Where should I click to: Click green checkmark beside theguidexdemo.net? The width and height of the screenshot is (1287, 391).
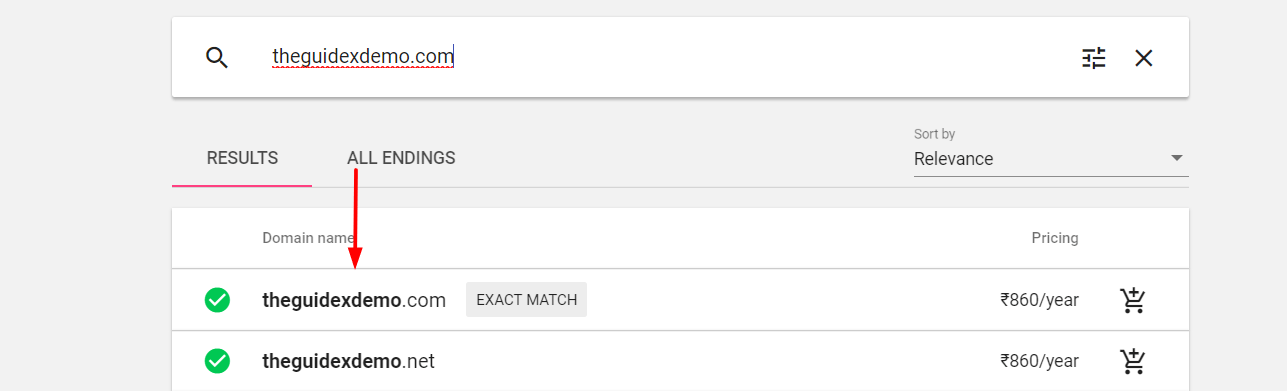217,360
